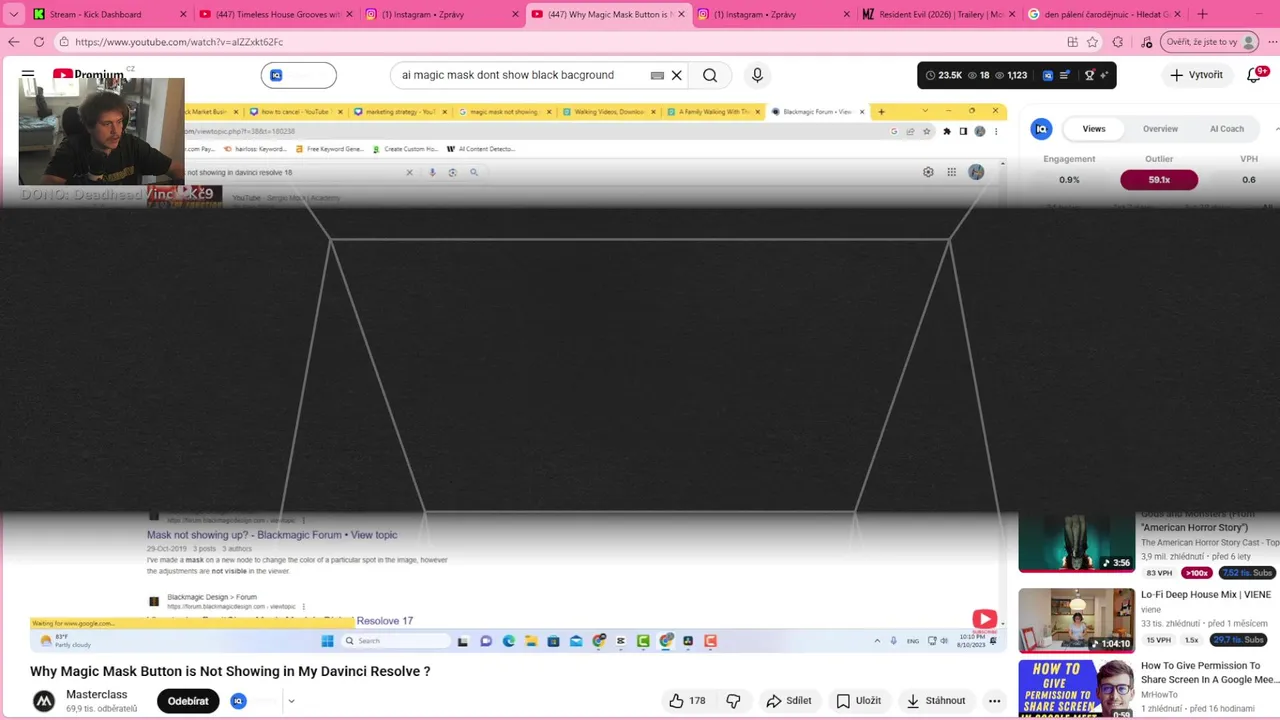The height and width of the screenshot is (720, 1280).
Task: Open How To Give Permission video thumbnail
Action: click(1077, 689)
